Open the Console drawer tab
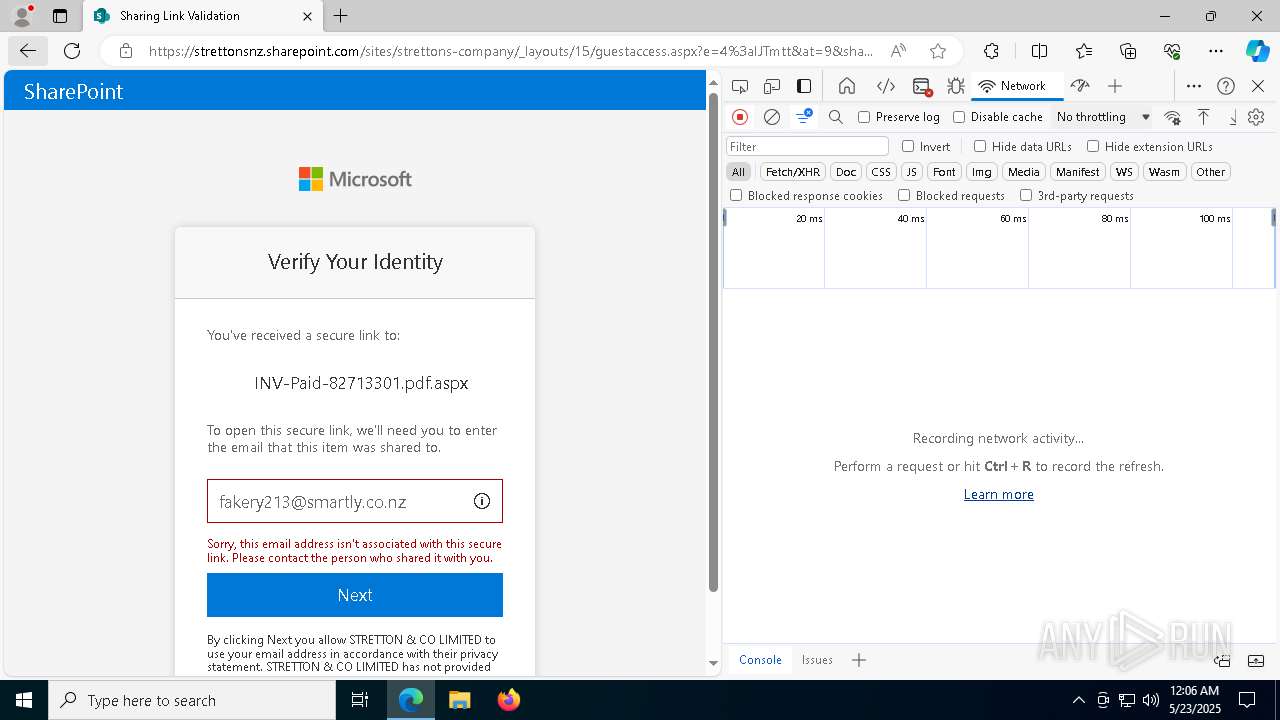 click(760, 660)
